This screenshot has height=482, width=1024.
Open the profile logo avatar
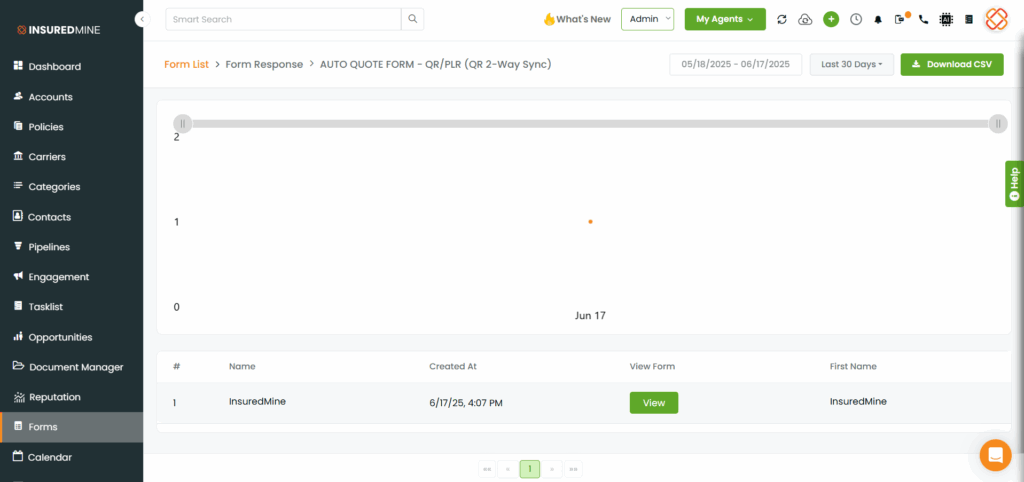click(x=997, y=19)
